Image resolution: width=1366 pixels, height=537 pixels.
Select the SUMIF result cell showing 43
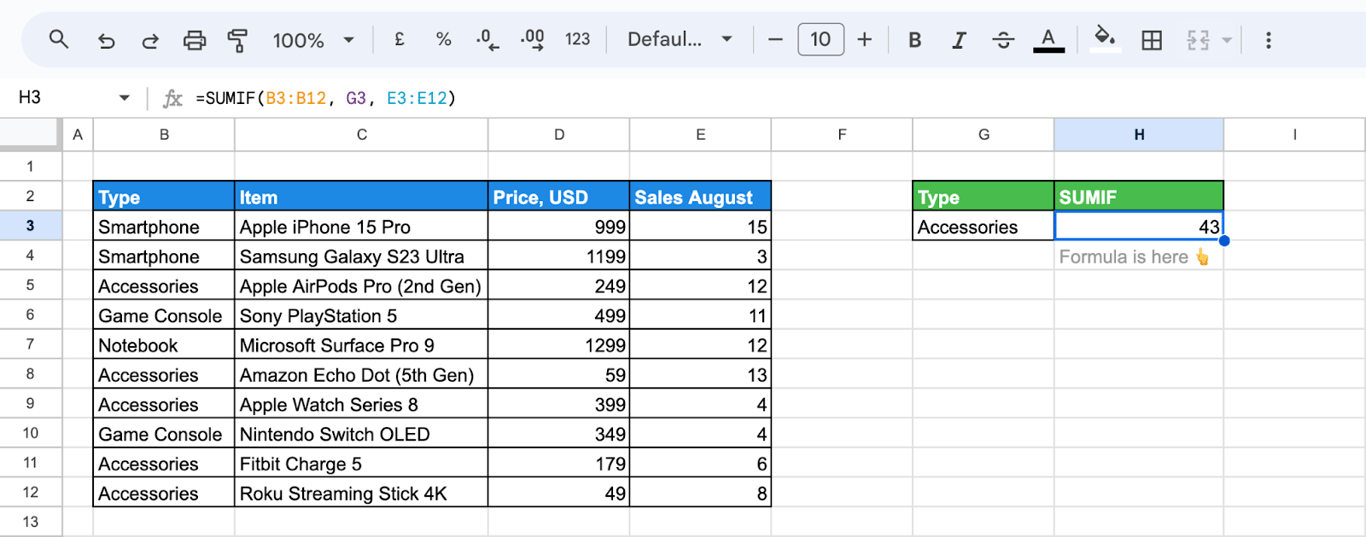[1139, 227]
